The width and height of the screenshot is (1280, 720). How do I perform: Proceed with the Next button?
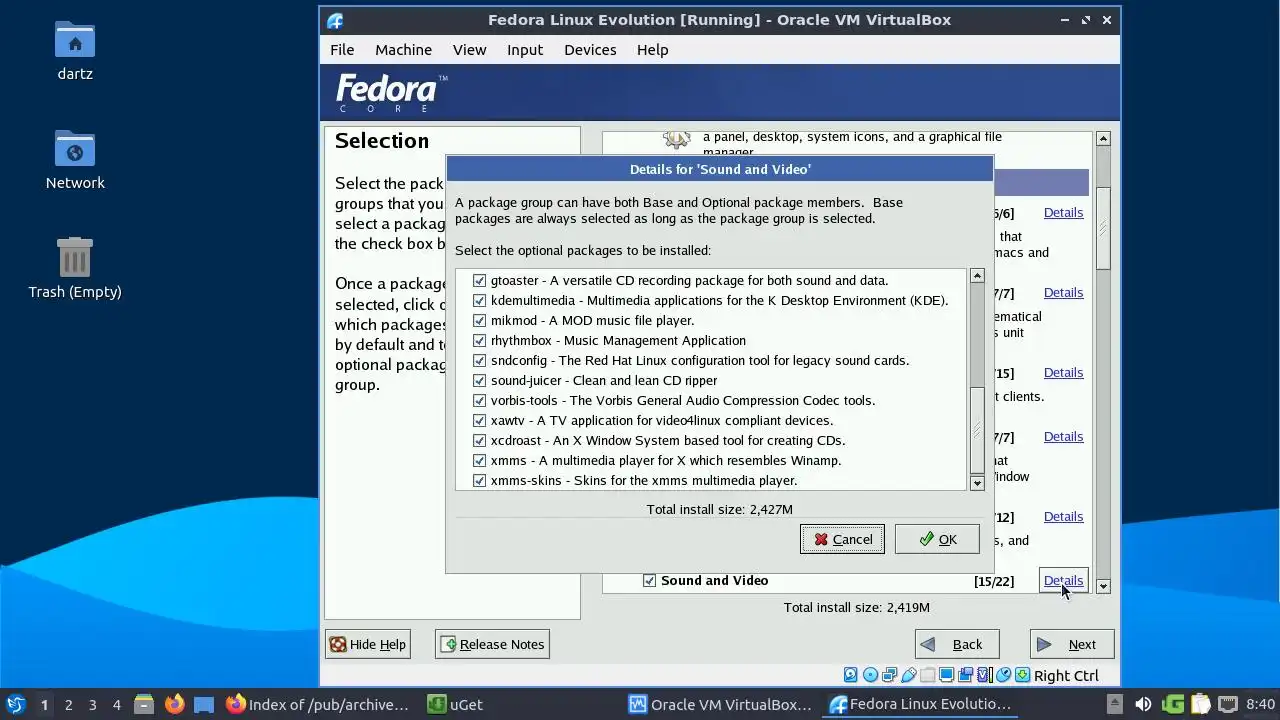pyautogui.click(x=1071, y=644)
